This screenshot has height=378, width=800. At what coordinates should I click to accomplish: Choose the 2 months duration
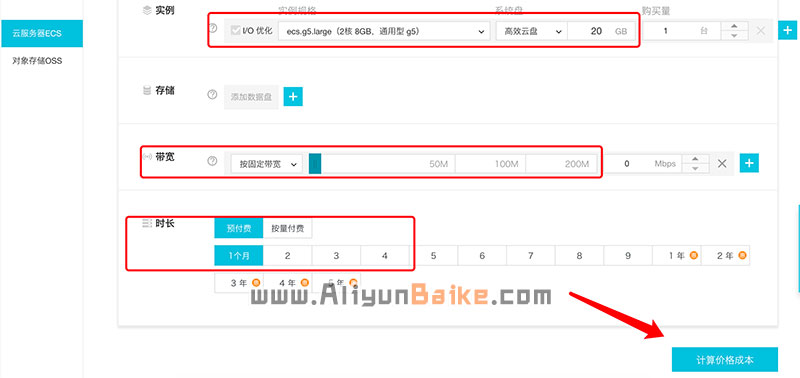pyautogui.click(x=287, y=256)
